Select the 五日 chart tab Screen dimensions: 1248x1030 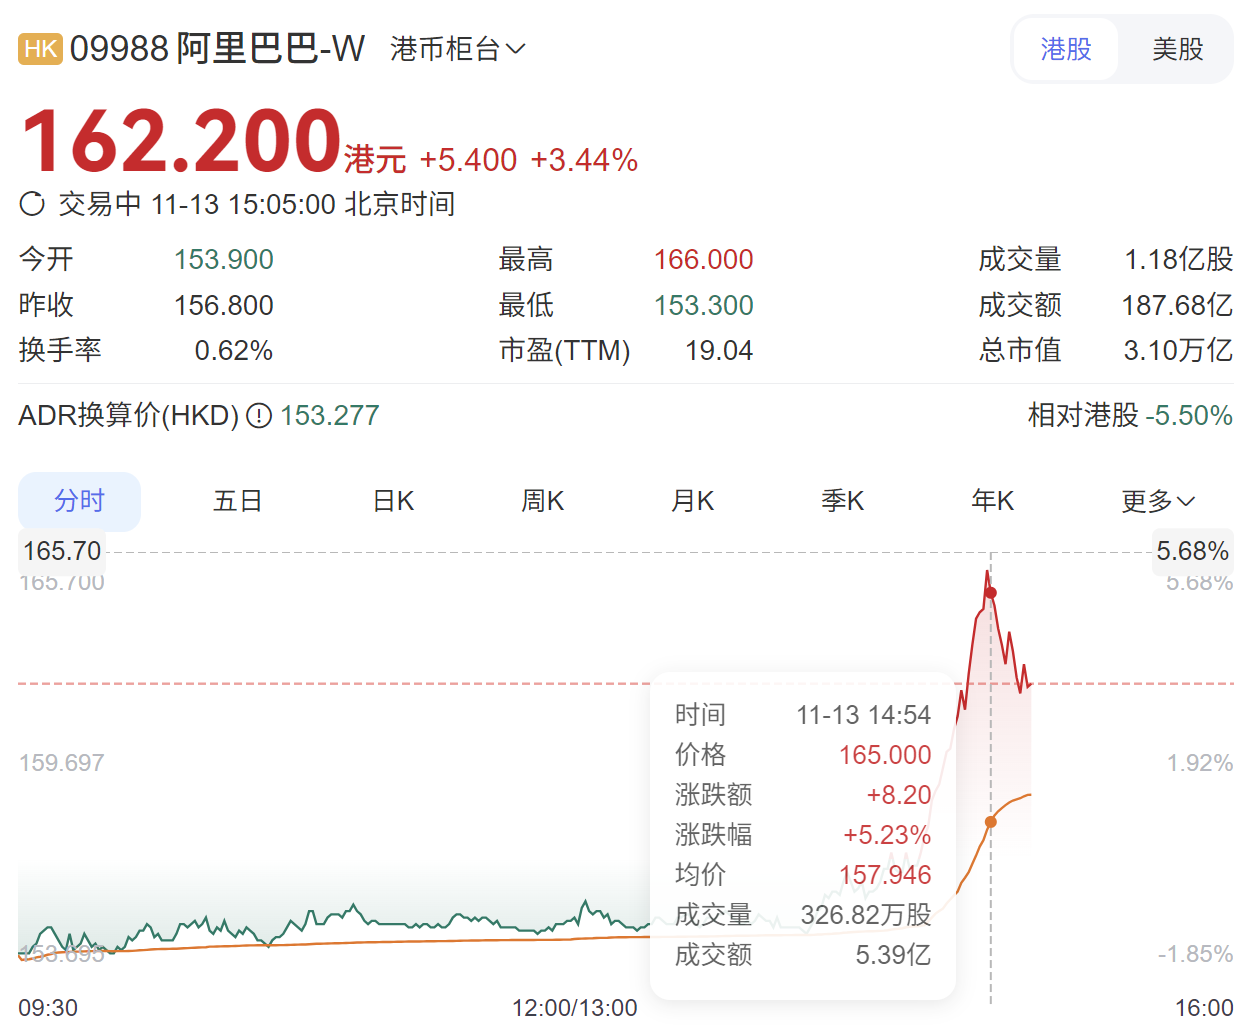237,501
